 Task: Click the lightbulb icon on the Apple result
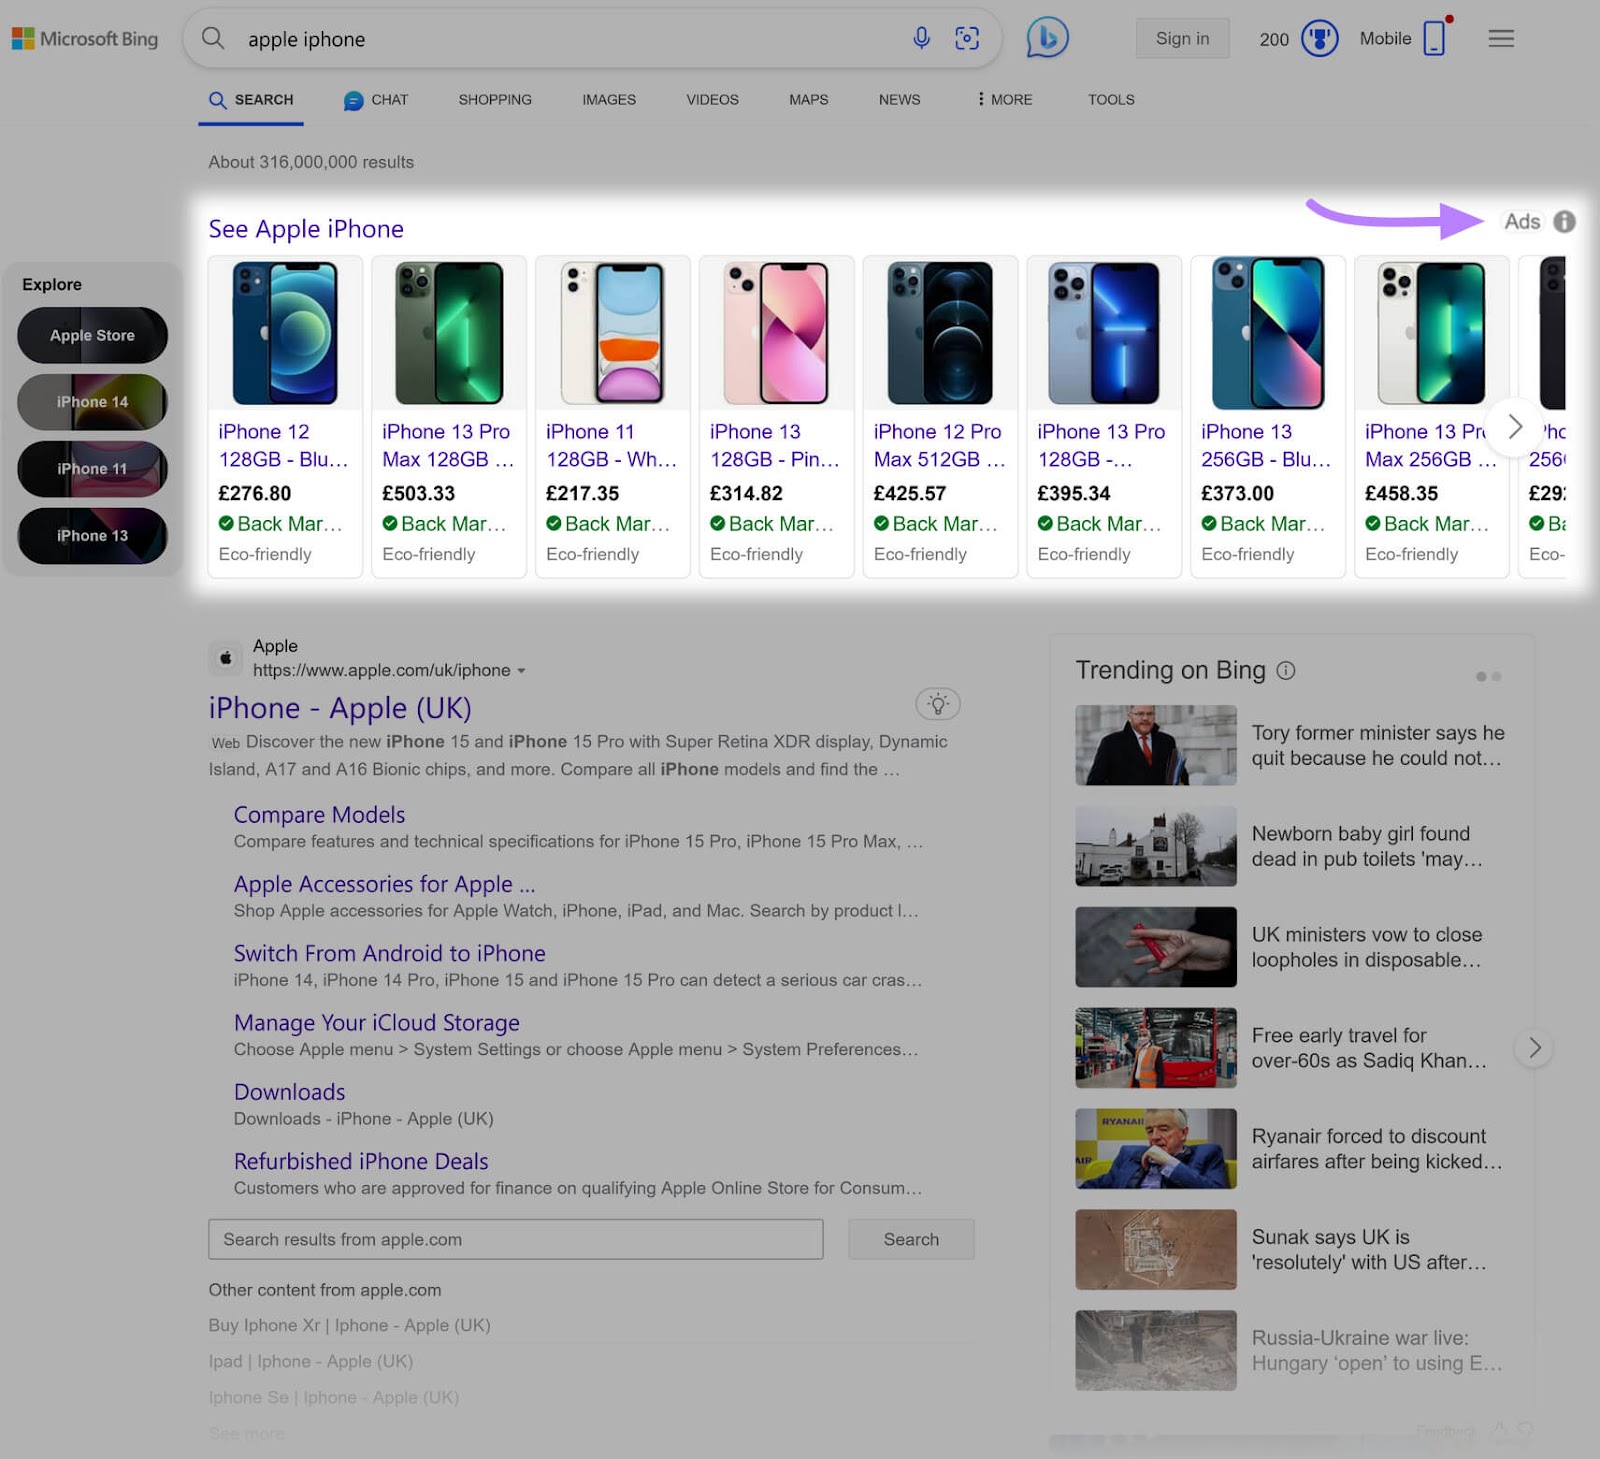pos(937,704)
